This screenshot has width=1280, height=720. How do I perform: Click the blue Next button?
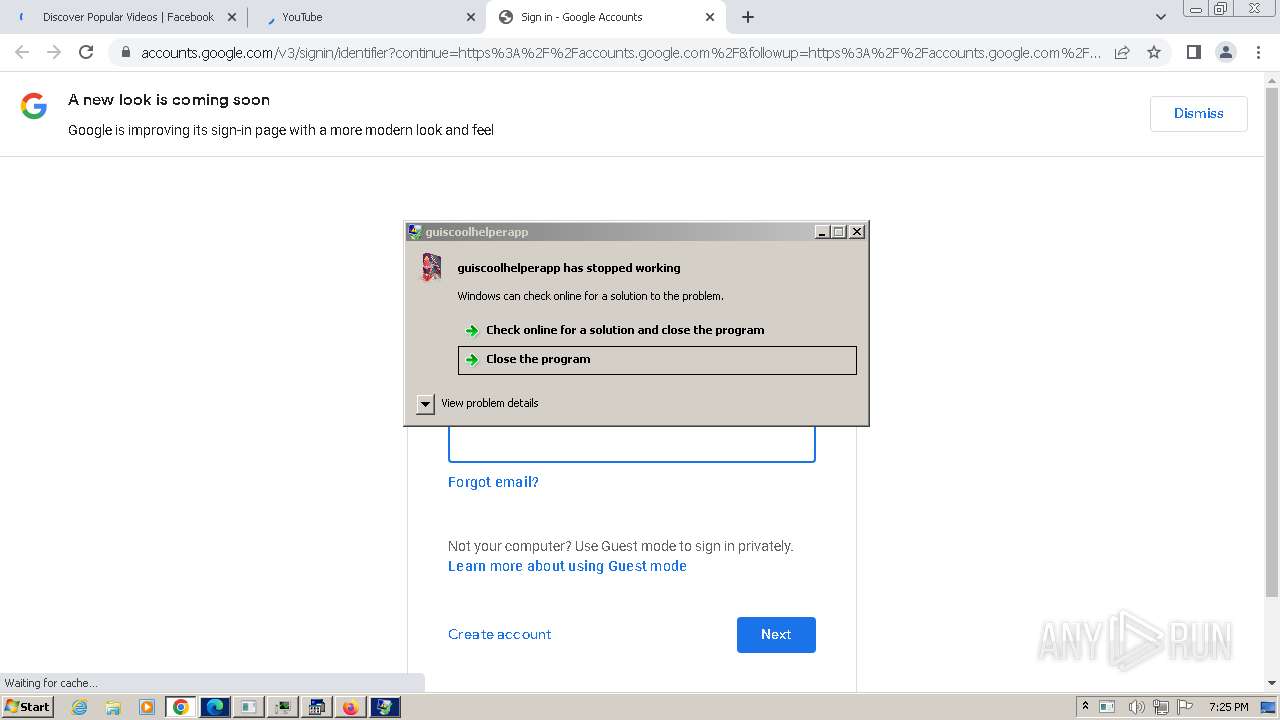[x=776, y=635]
